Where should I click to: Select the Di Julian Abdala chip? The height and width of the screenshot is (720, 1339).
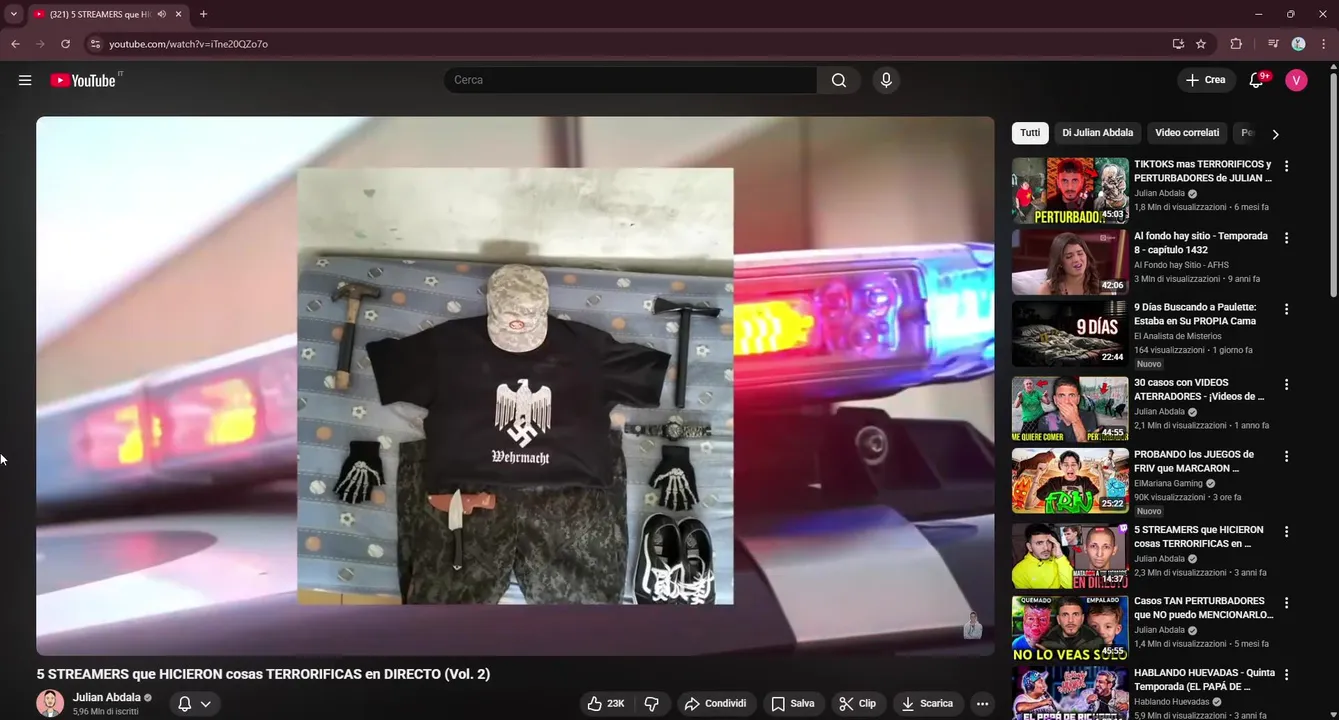click(1098, 133)
